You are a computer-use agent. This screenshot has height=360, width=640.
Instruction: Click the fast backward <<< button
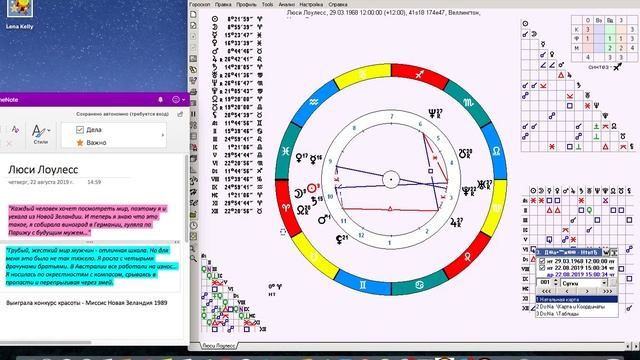pos(547,291)
